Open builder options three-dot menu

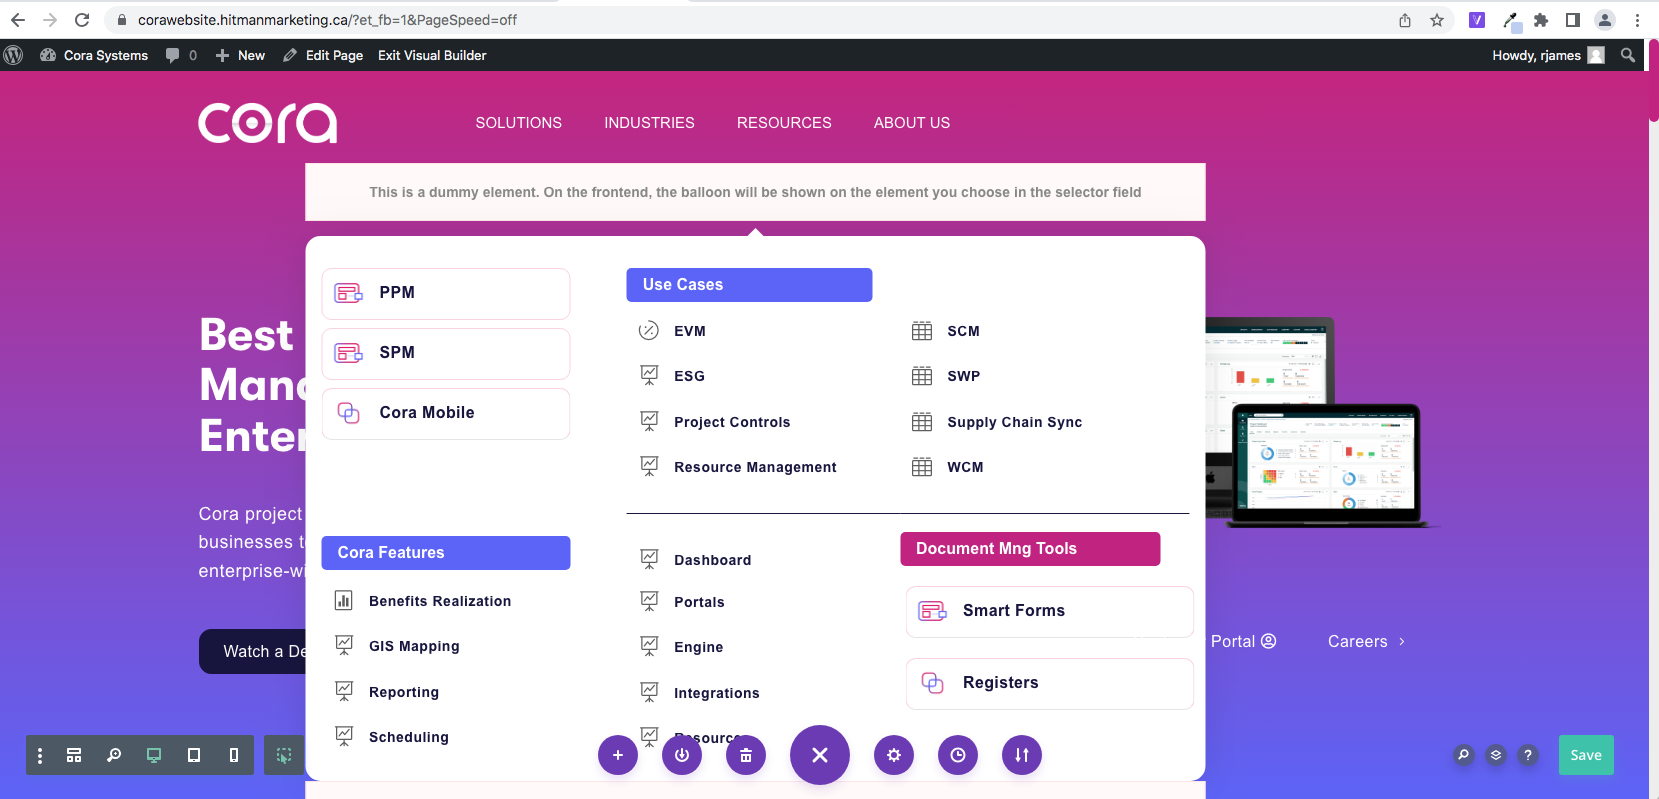(40, 755)
